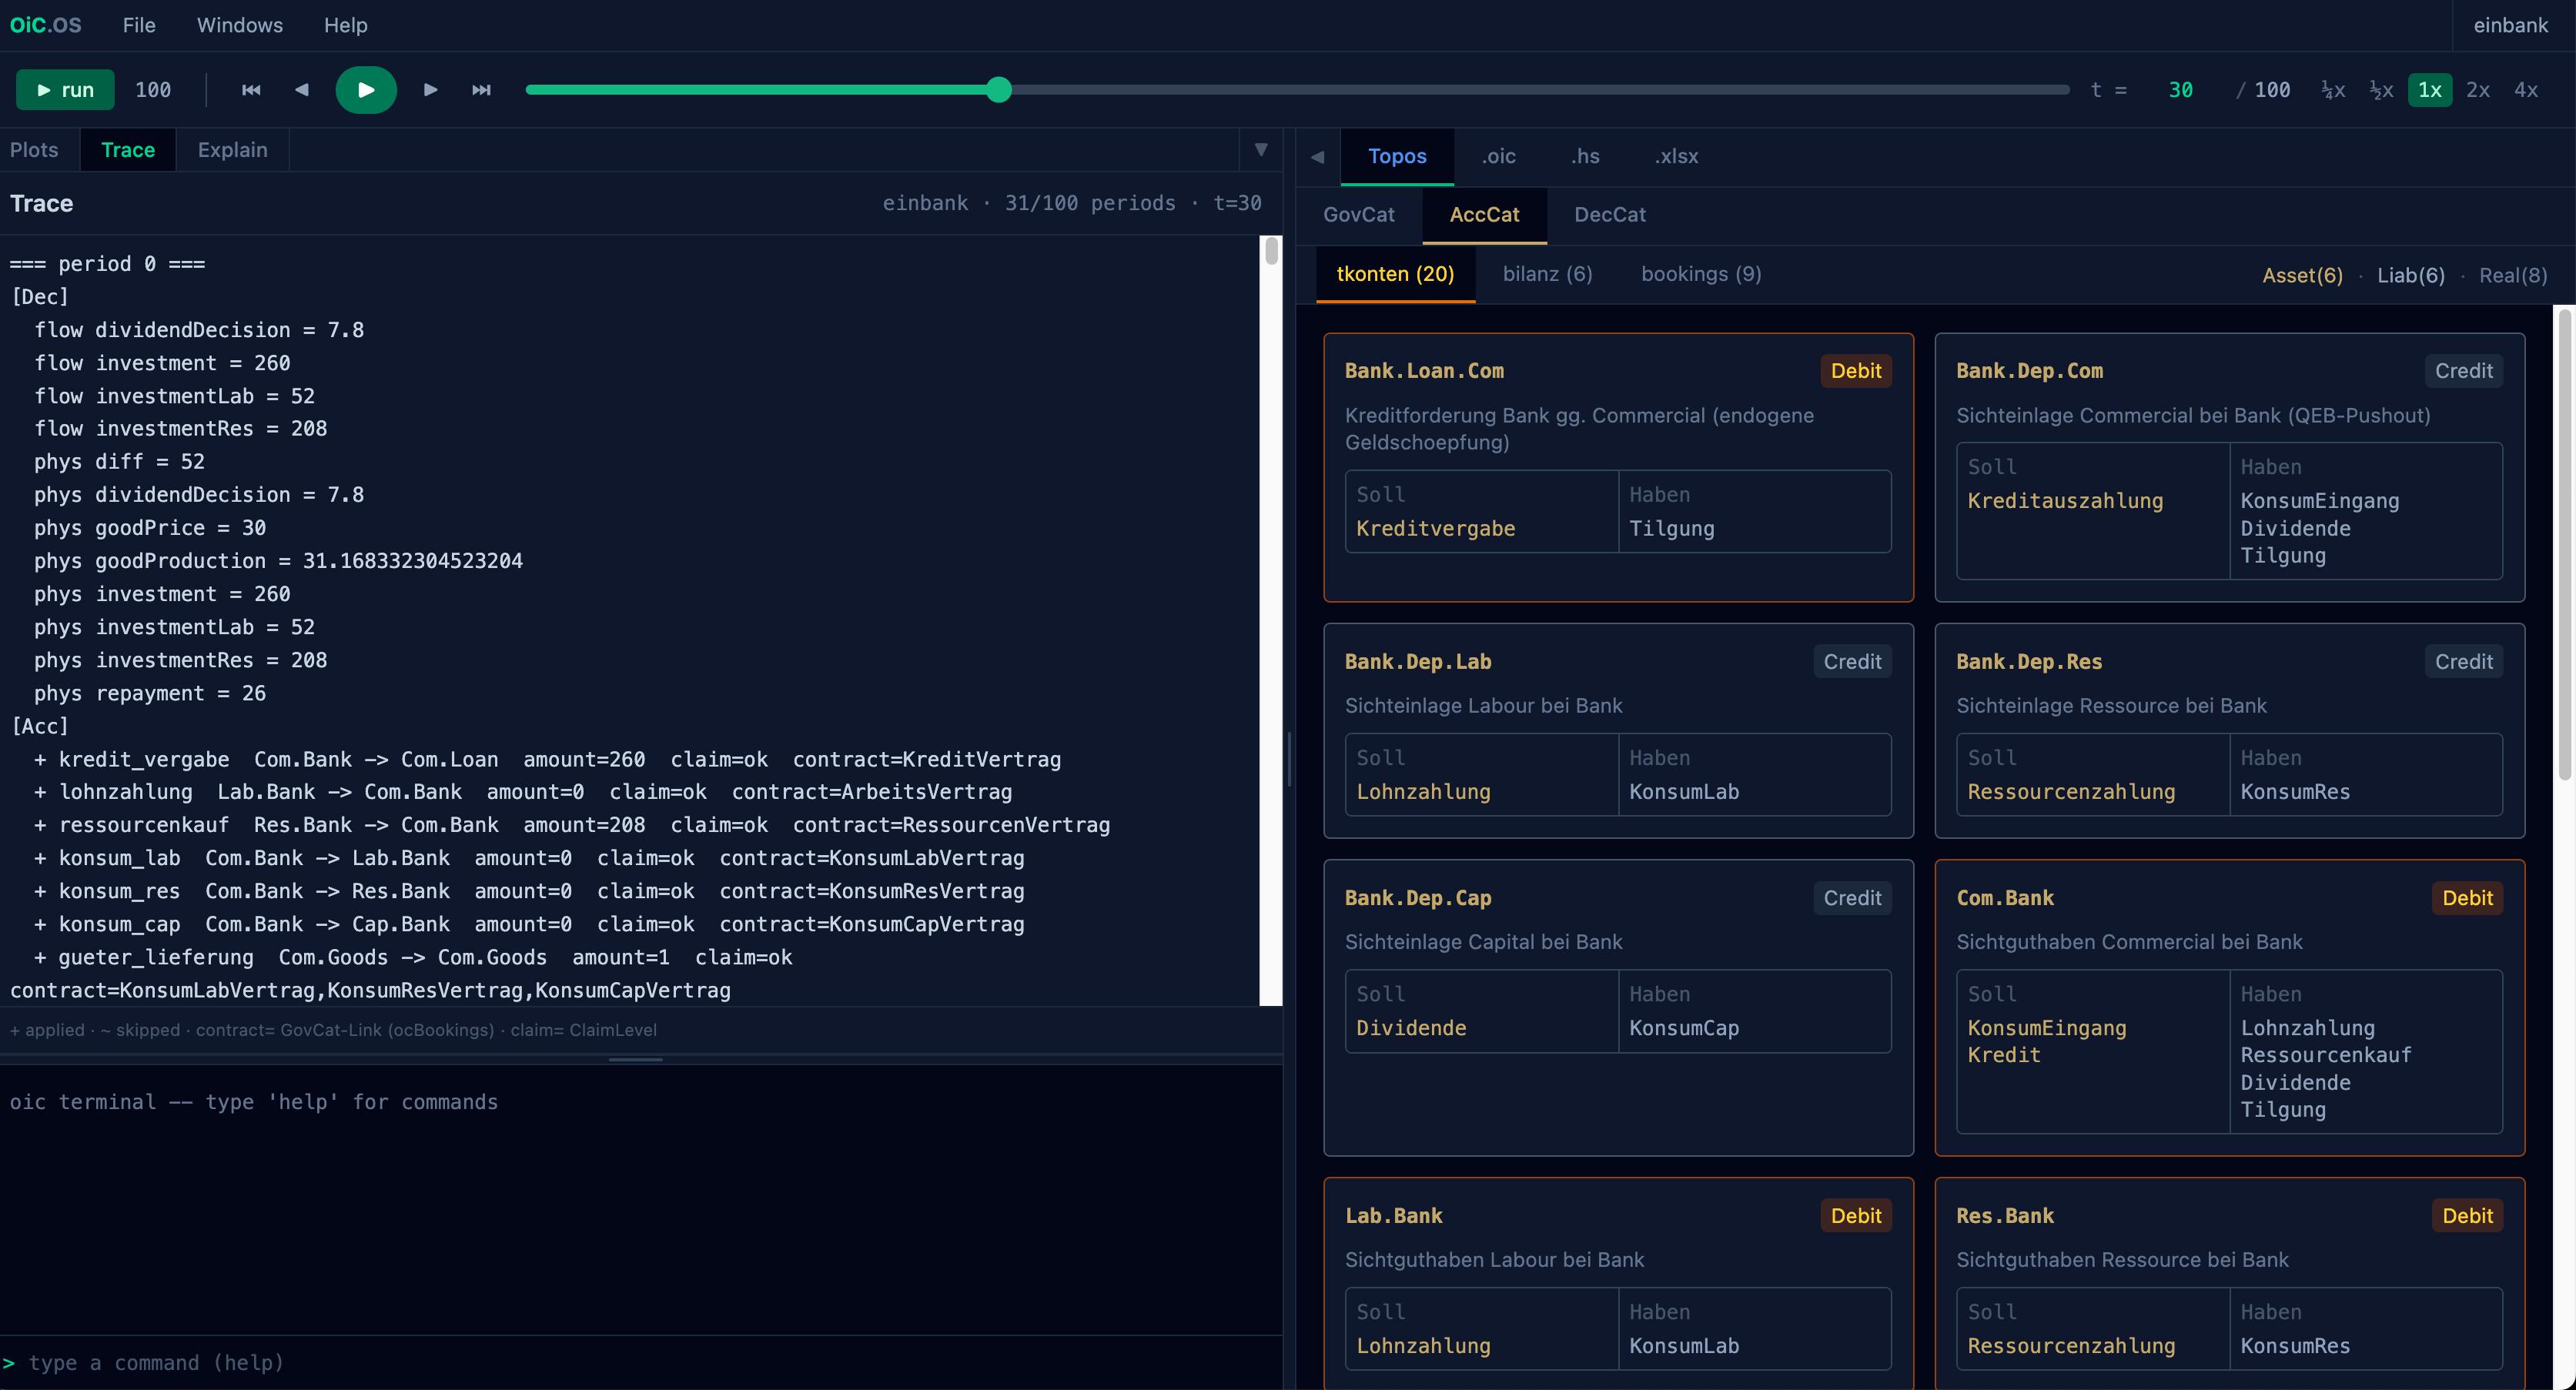This screenshot has width=2576, height=1390.
Task: Switch to GovCat category
Action: (x=1359, y=215)
